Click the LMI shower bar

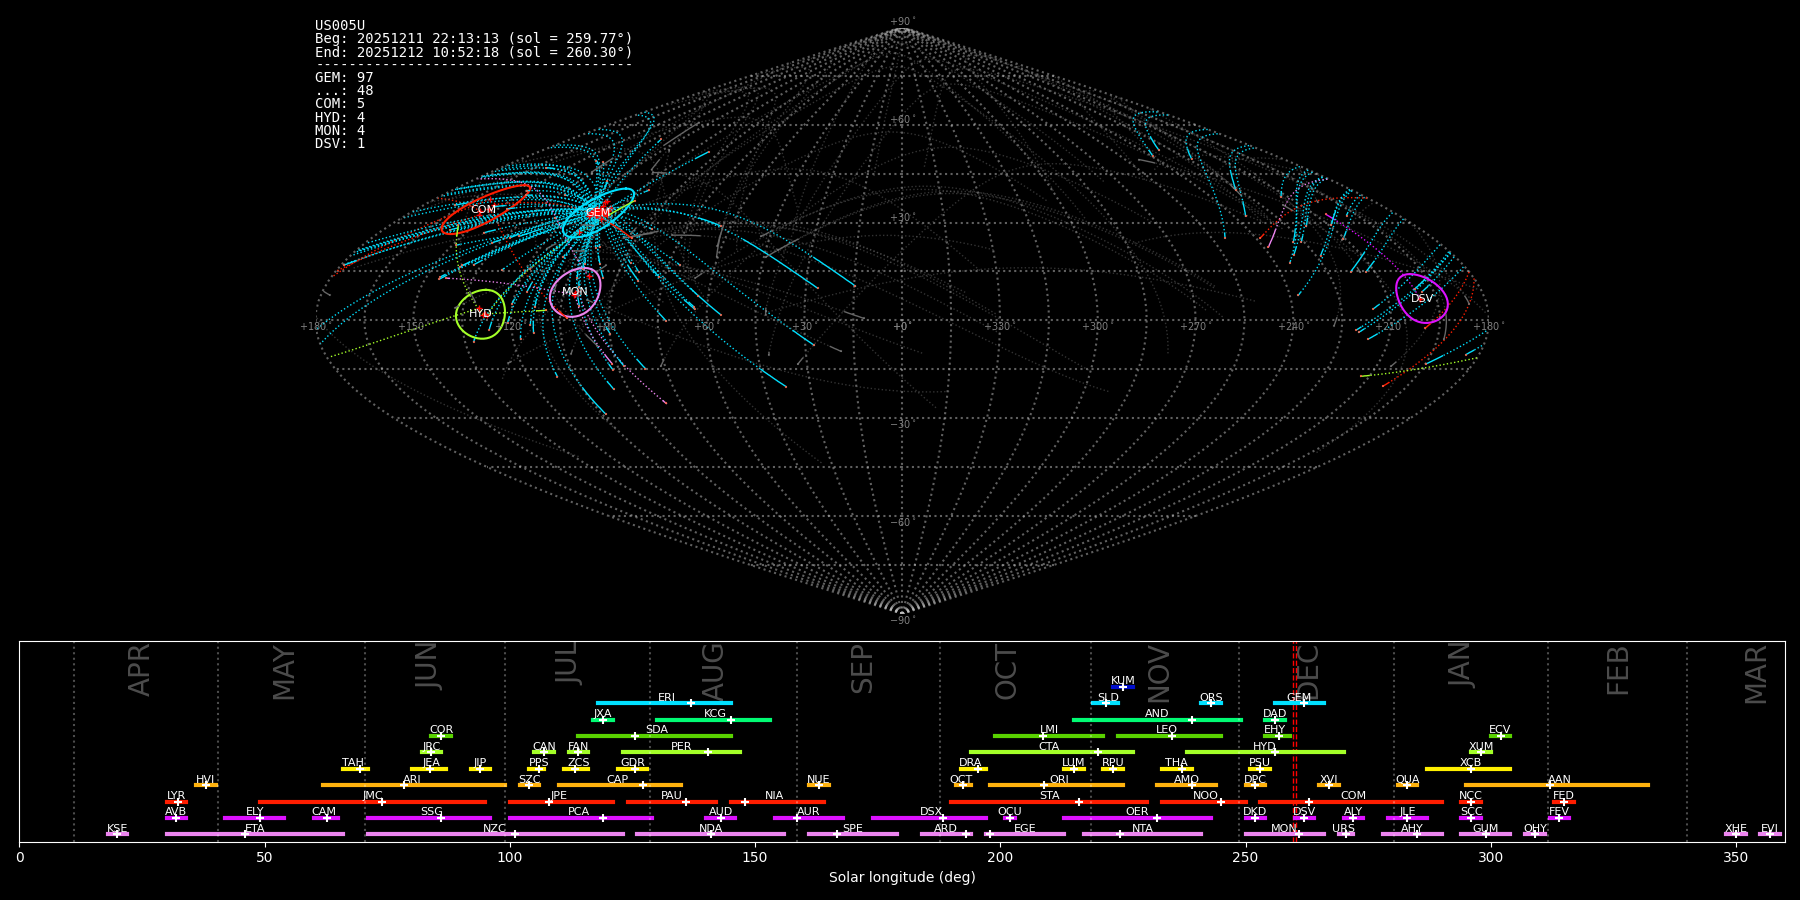coord(1049,736)
